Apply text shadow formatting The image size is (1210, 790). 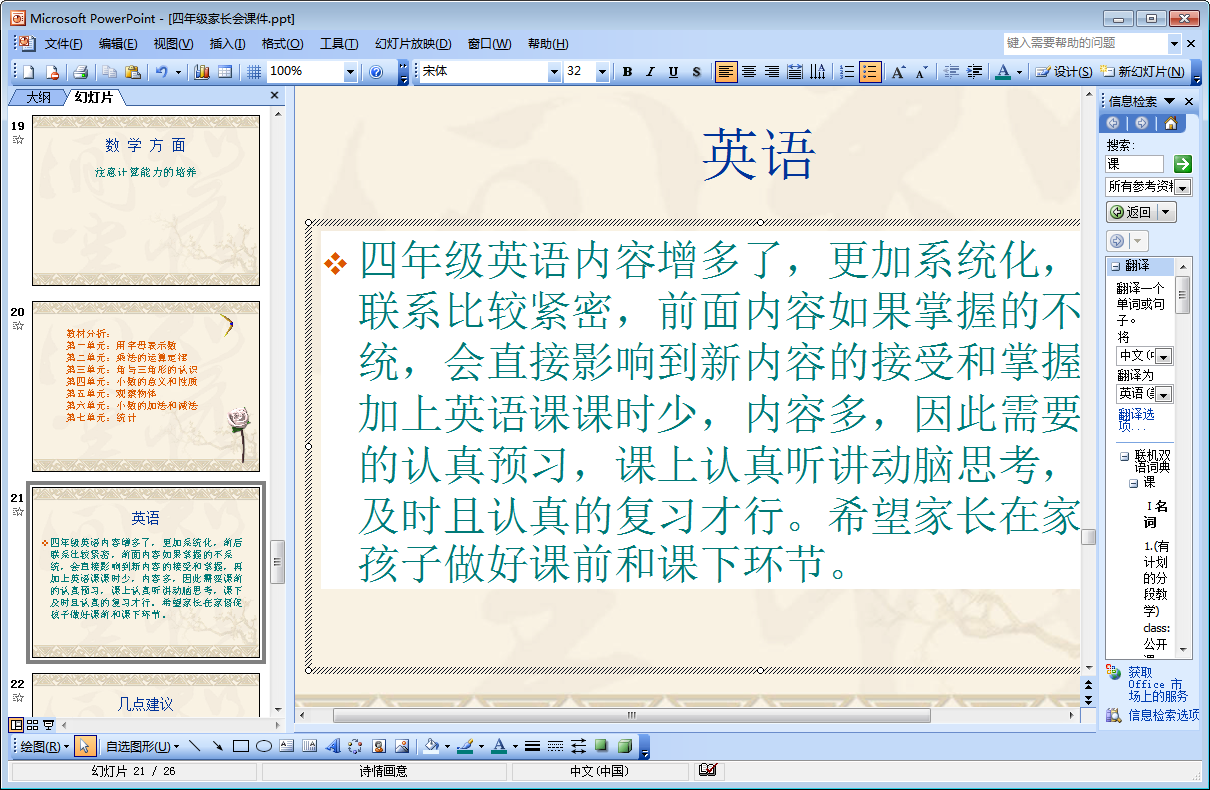coord(696,72)
